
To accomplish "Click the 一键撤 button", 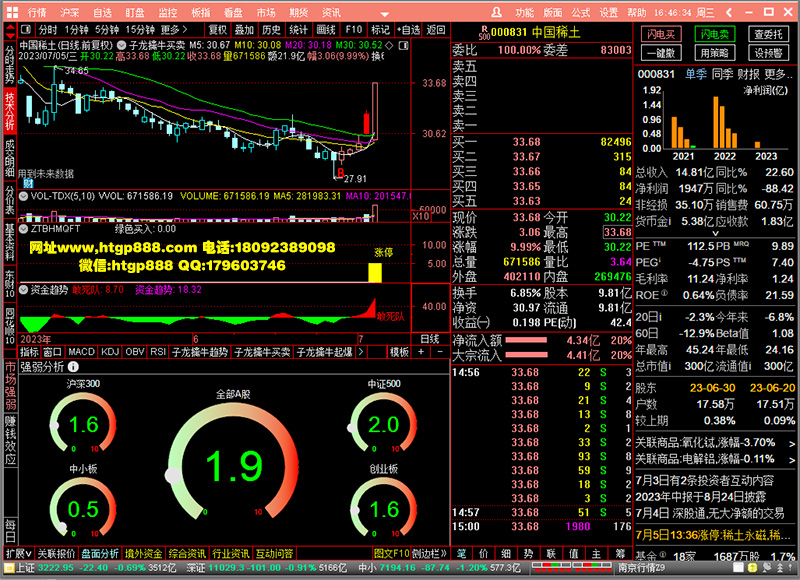I will tap(661, 53).
